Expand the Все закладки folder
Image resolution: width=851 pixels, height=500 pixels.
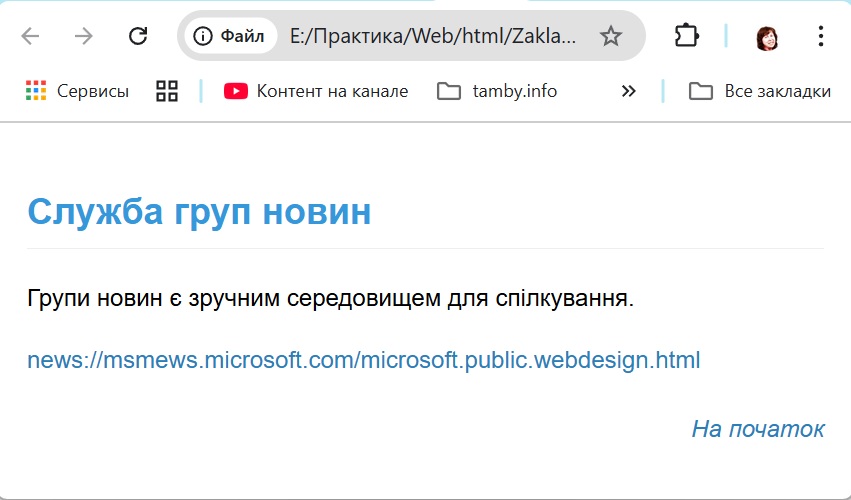click(x=760, y=91)
